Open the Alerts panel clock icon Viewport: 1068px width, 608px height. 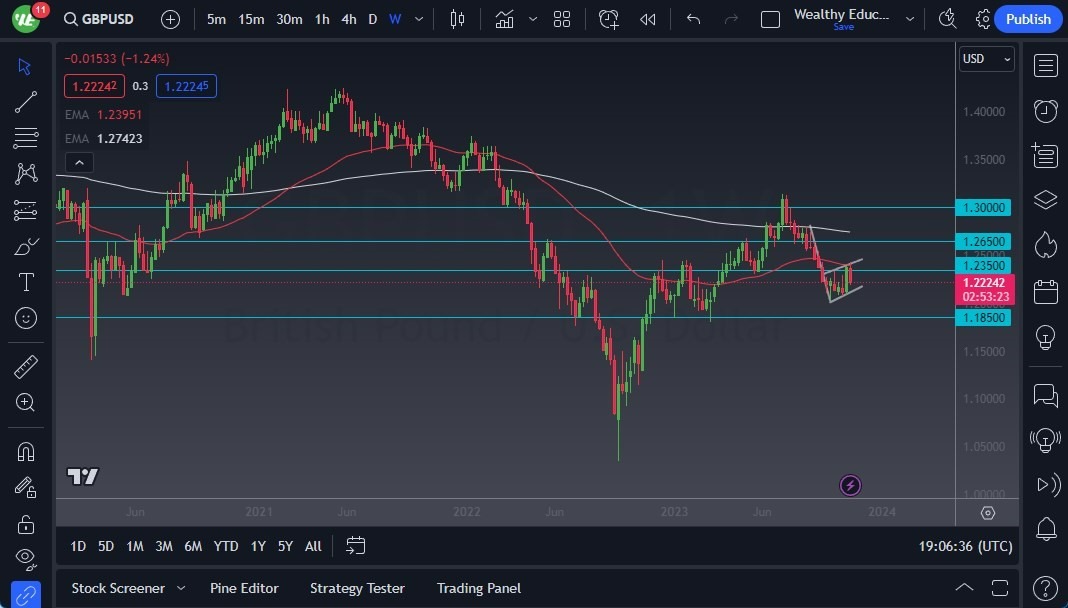point(1045,111)
